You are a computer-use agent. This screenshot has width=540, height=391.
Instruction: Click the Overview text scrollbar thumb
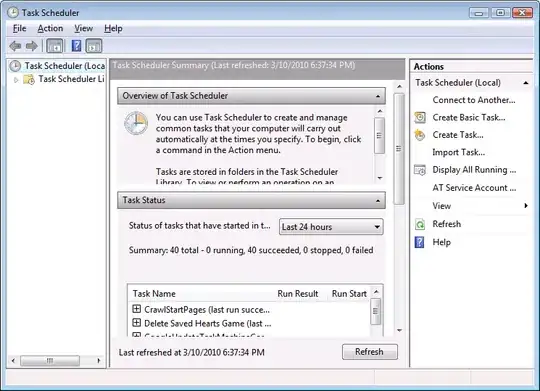(380, 135)
